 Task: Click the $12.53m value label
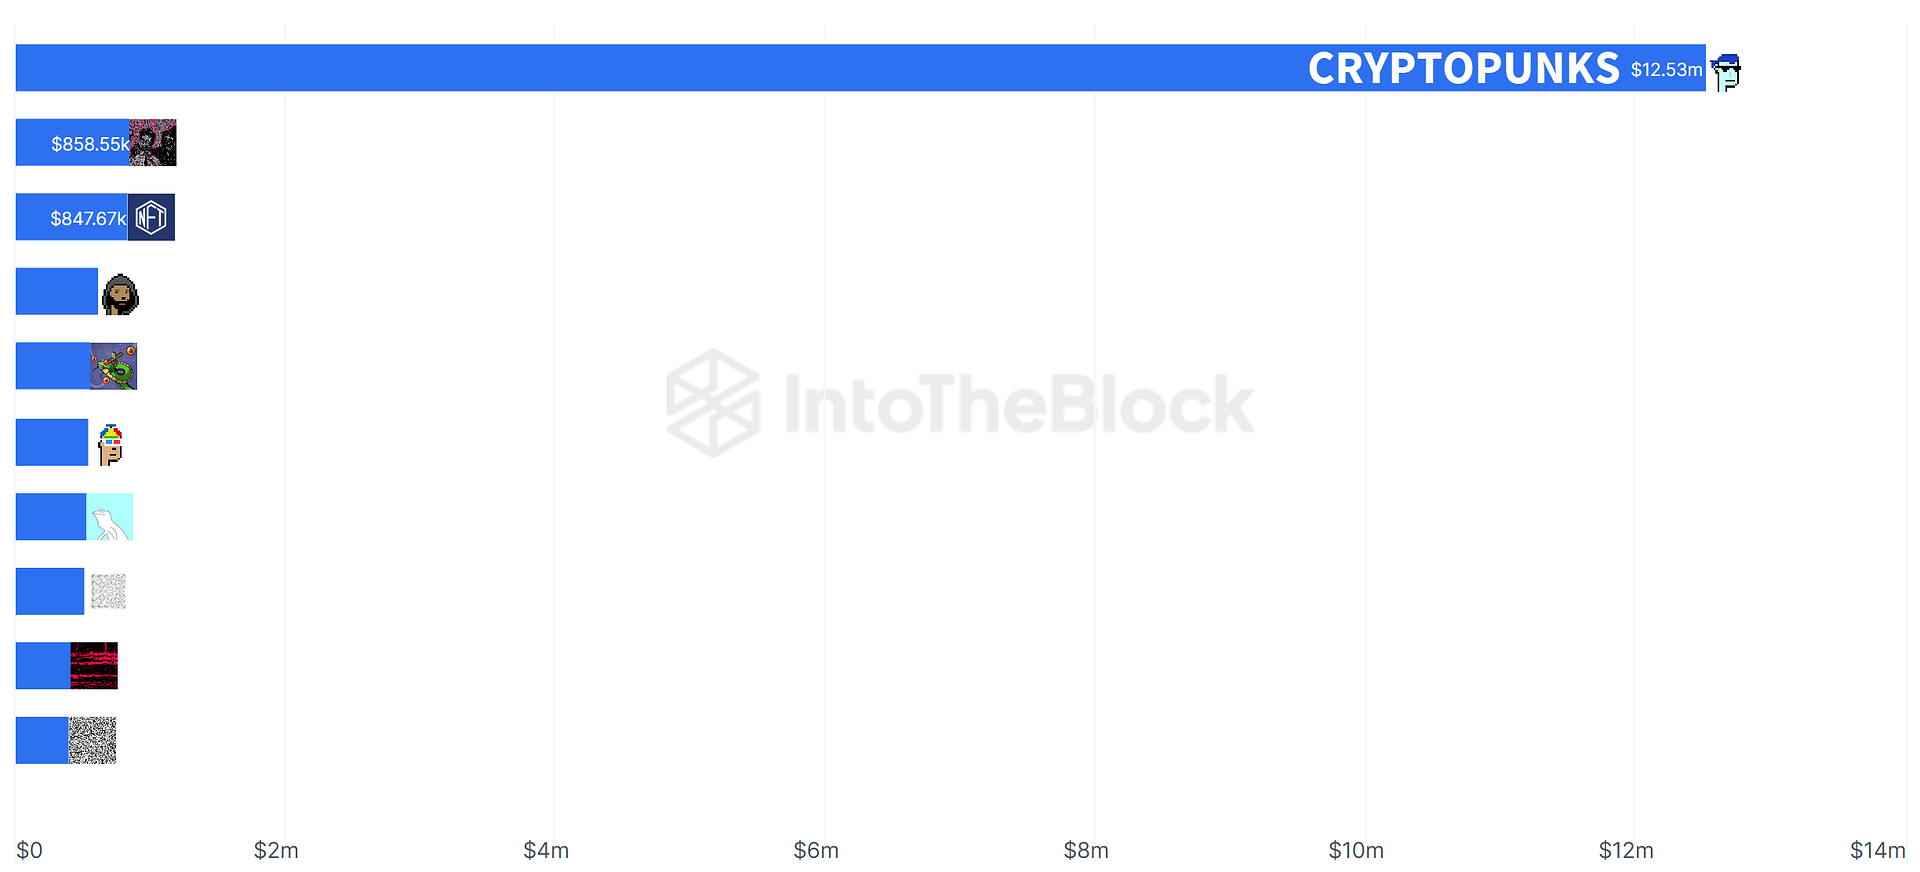click(x=1666, y=69)
